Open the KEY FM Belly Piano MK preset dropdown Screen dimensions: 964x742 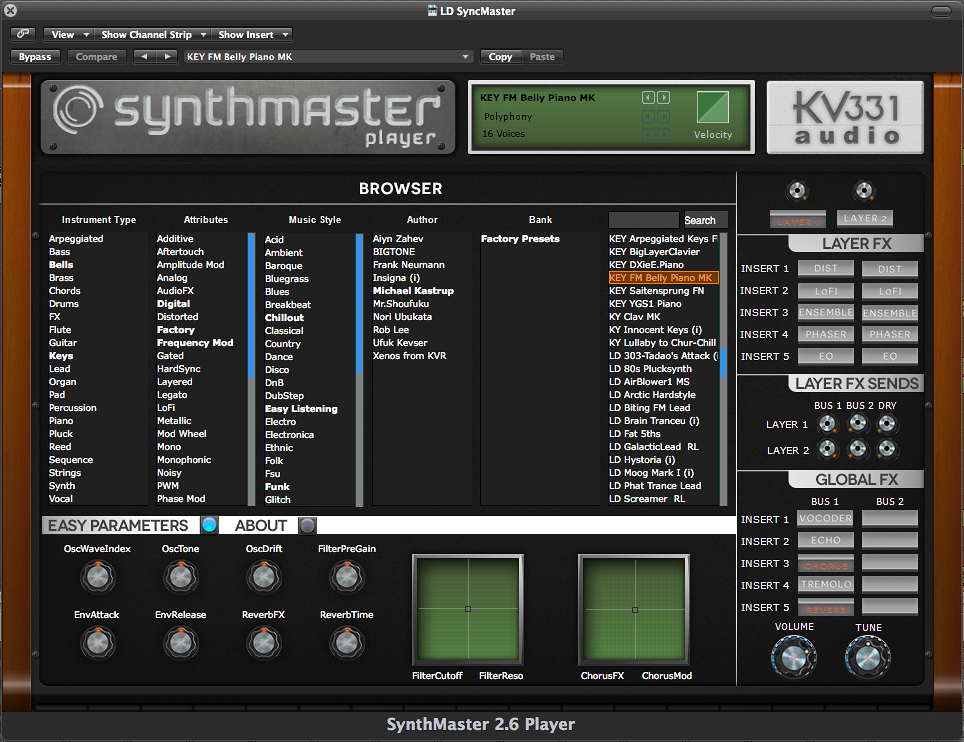(x=328, y=57)
